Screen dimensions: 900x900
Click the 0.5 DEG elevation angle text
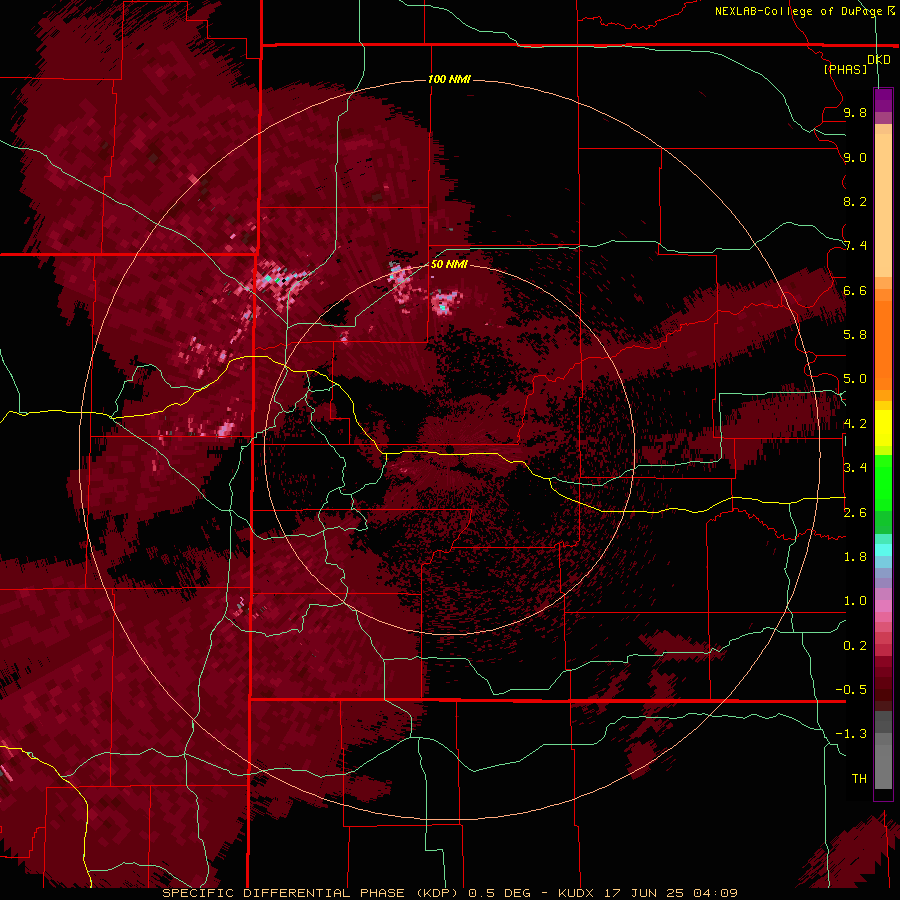pyautogui.click(x=499, y=893)
